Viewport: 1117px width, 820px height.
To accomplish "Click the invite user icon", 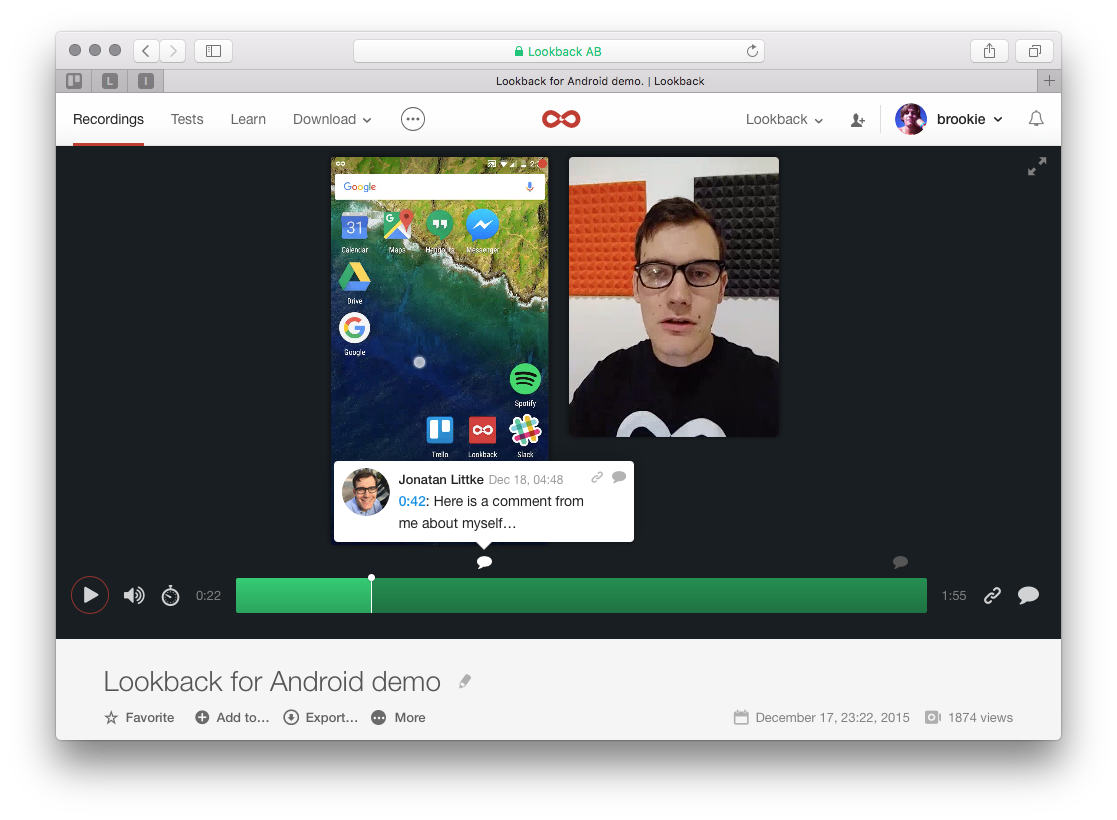I will click(857, 120).
